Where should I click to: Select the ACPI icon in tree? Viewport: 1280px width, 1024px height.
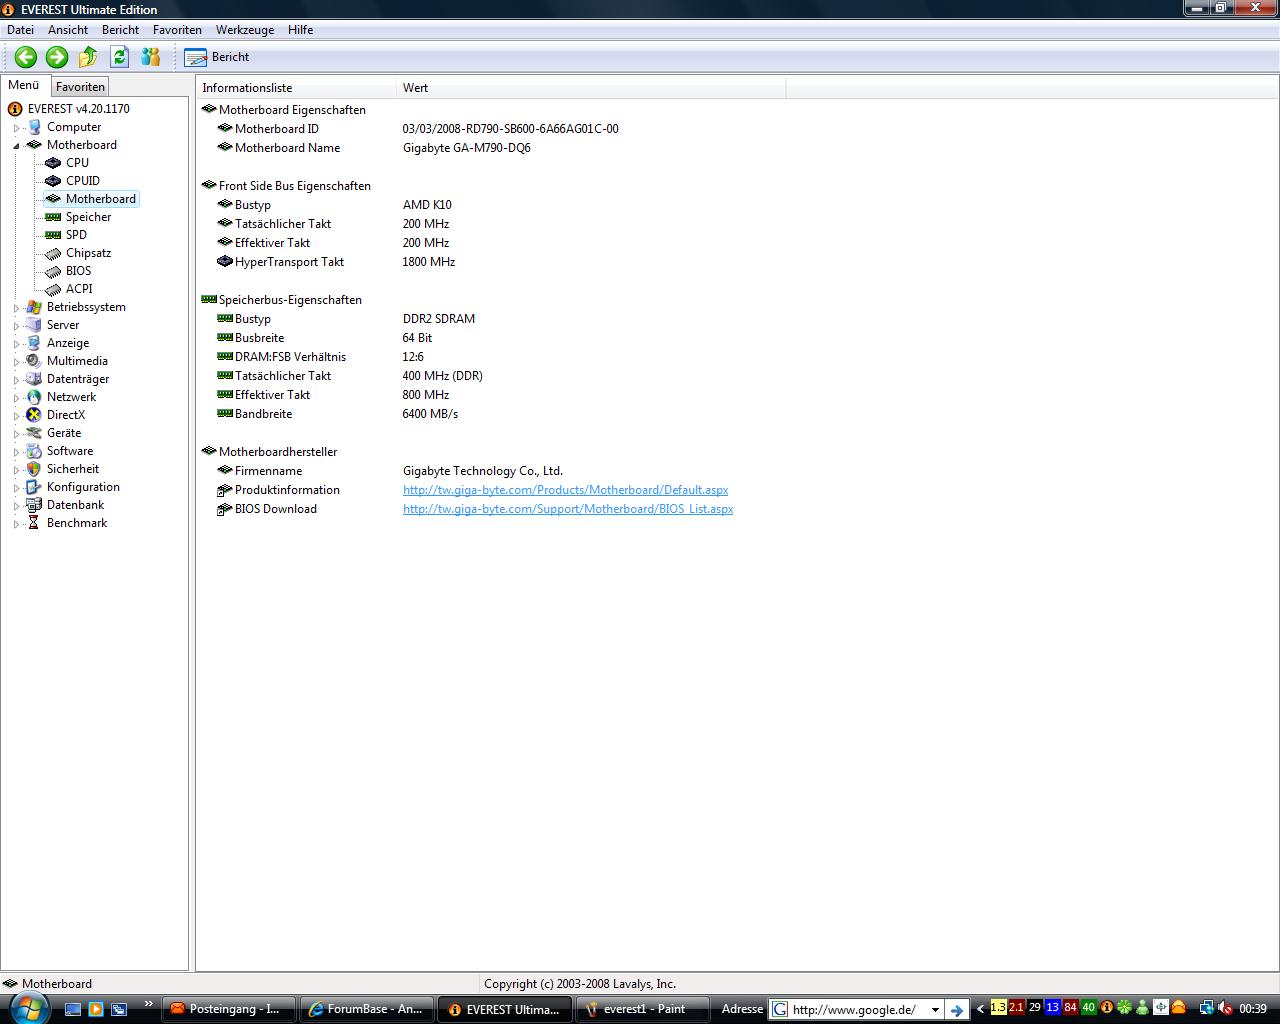53,289
